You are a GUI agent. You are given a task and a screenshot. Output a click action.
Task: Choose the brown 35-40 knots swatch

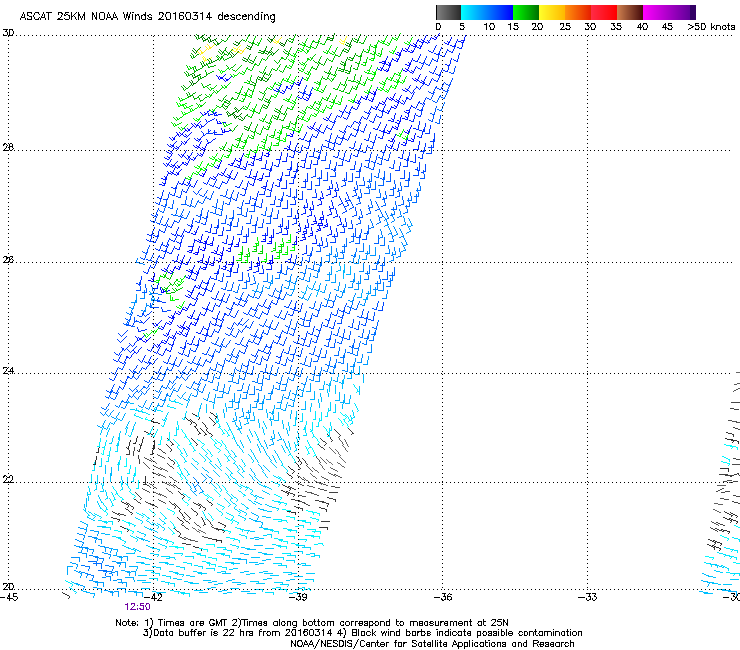point(630,12)
